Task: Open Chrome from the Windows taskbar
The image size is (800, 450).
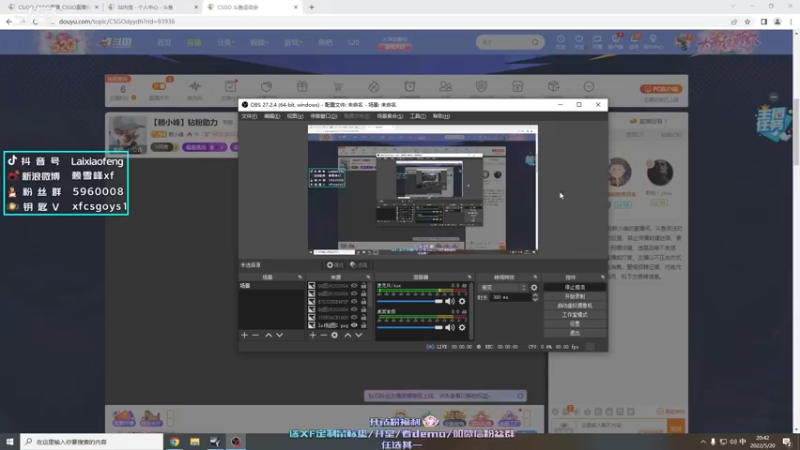Action: click(174, 442)
